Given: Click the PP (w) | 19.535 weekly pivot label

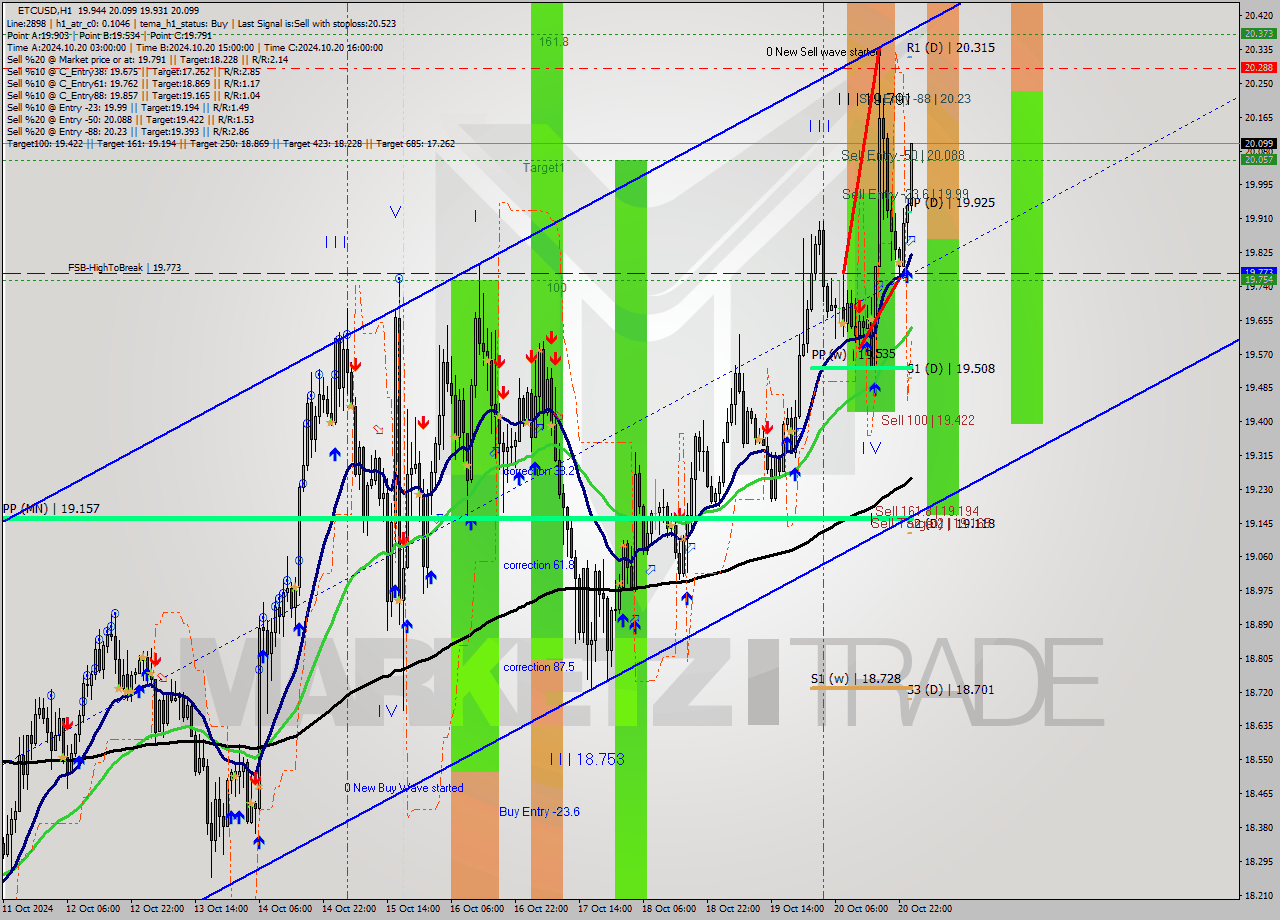Looking at the screenshot, I should [x=854, y=354].
